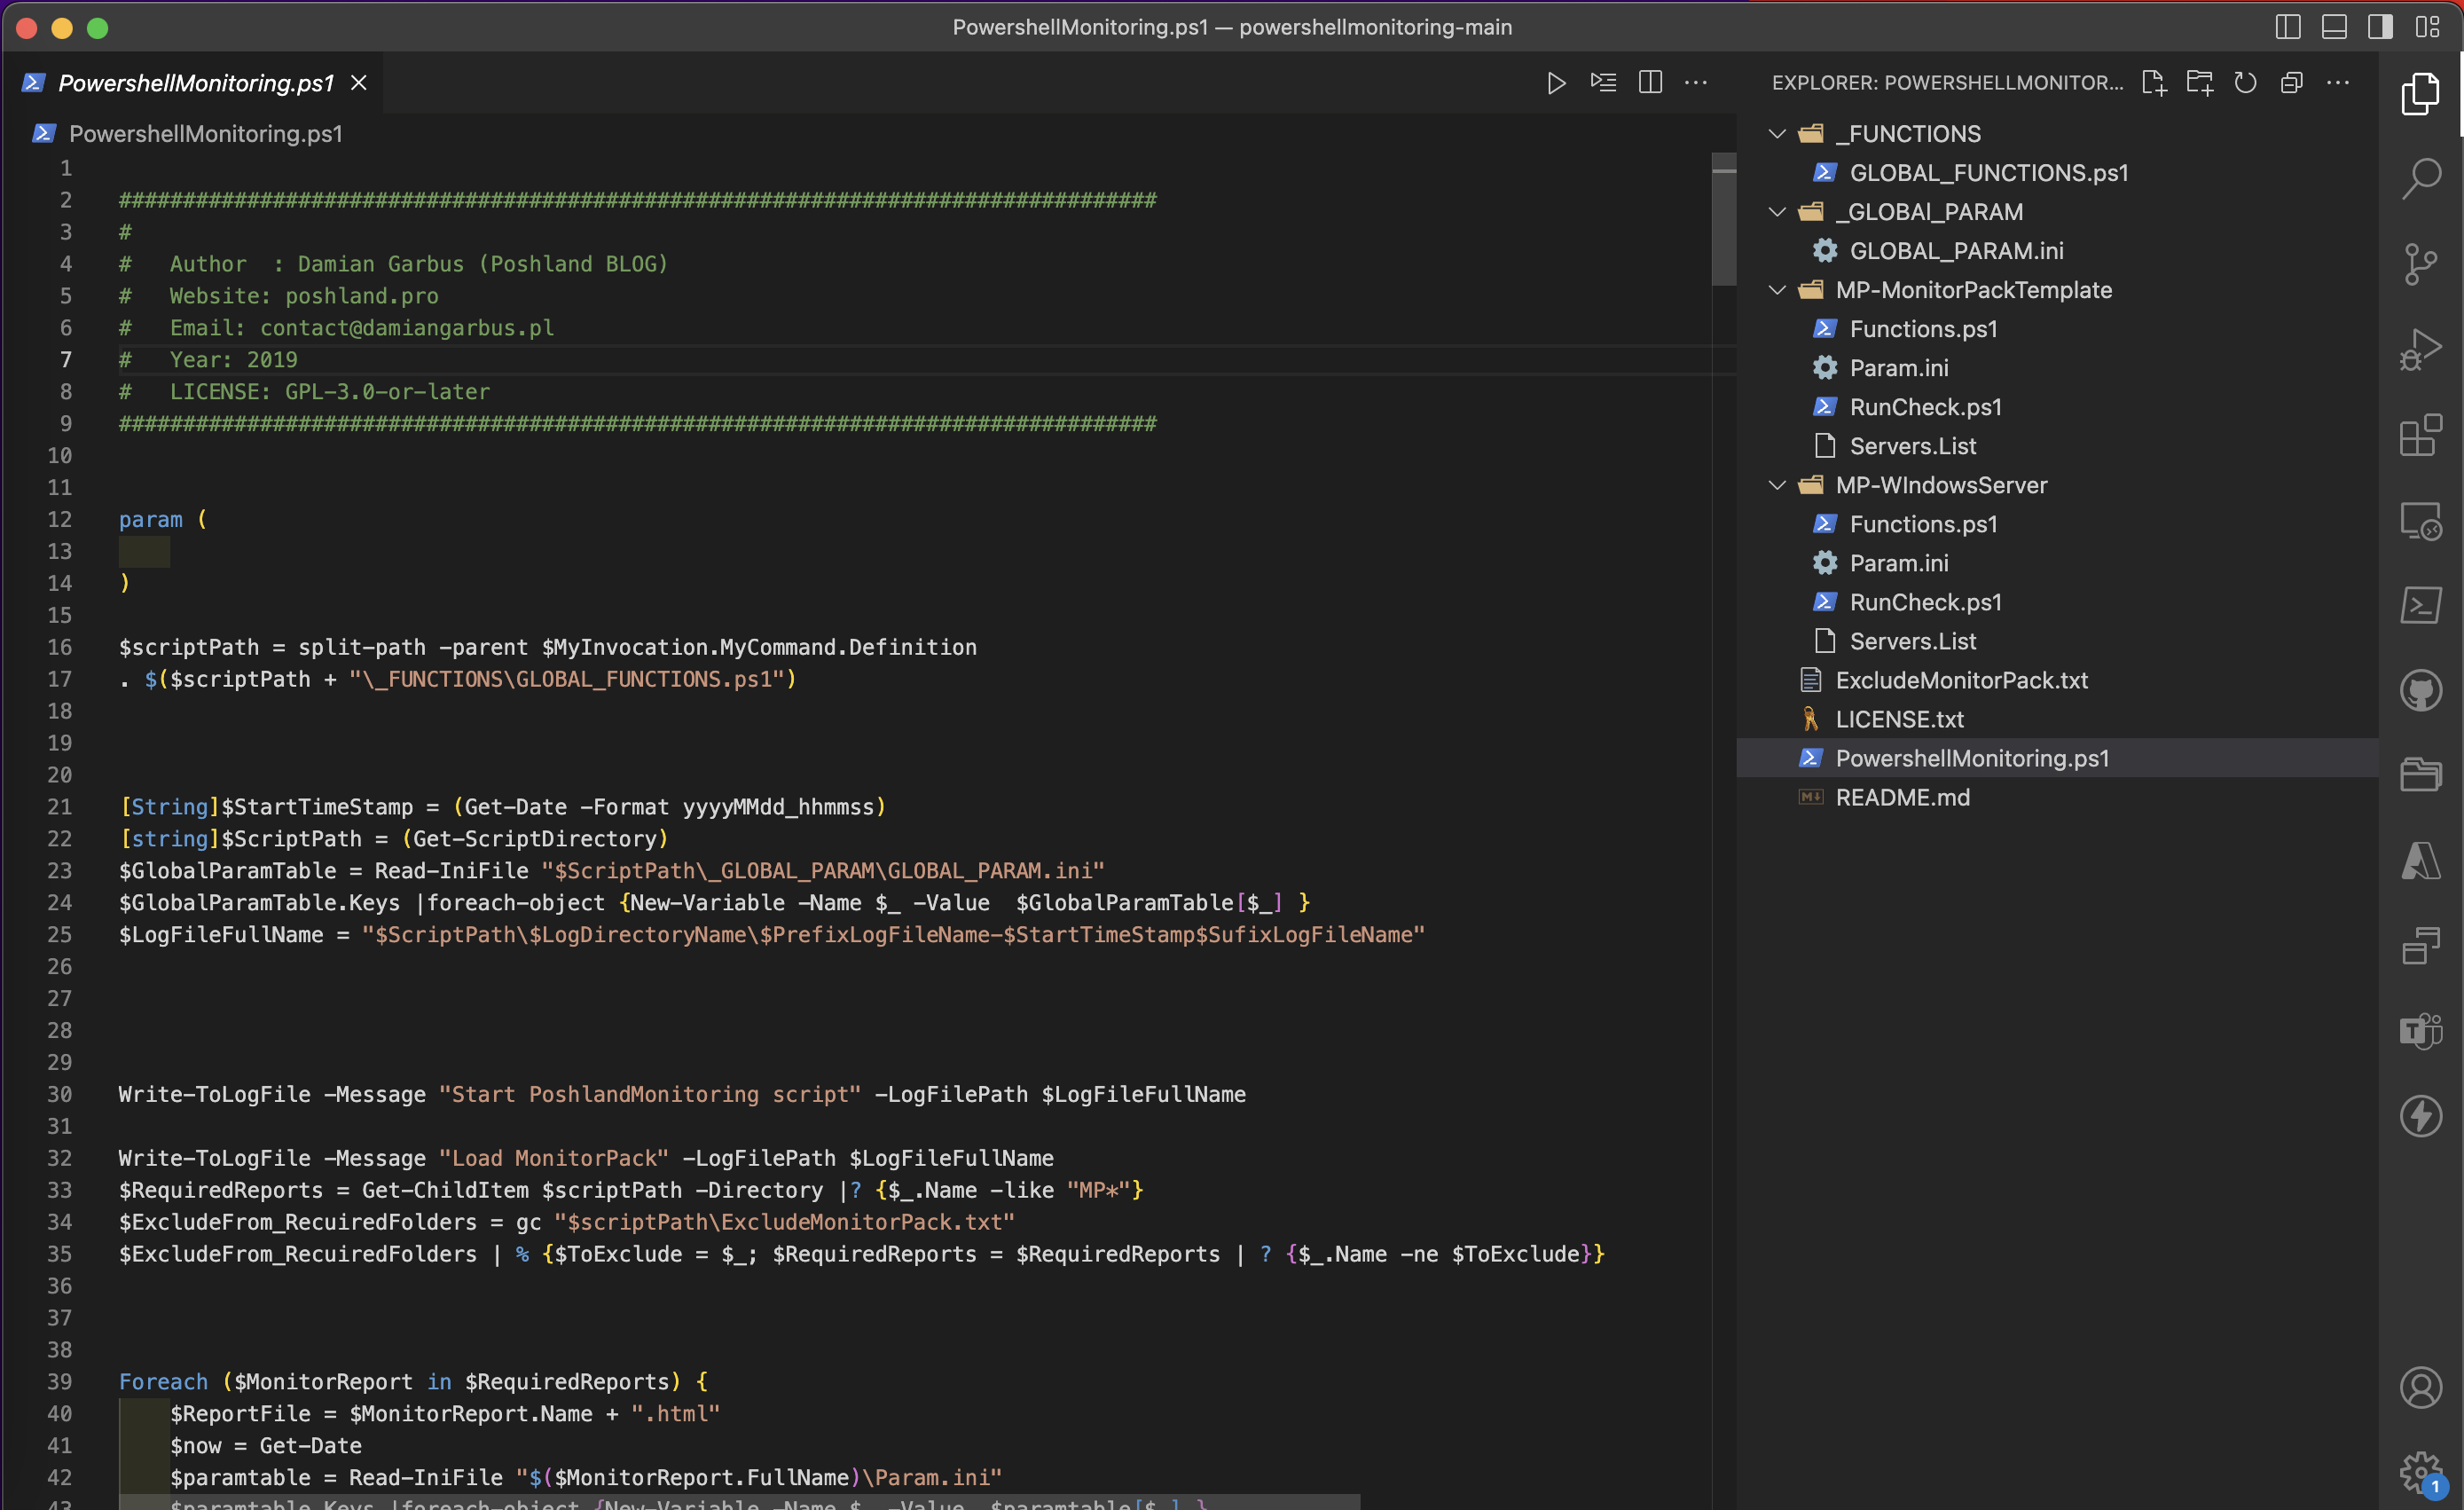Image resolution: width=2464 pixels, height=1510 pixels.
Task: Open the Source Control view
Action: click(x=2420, y=265)
